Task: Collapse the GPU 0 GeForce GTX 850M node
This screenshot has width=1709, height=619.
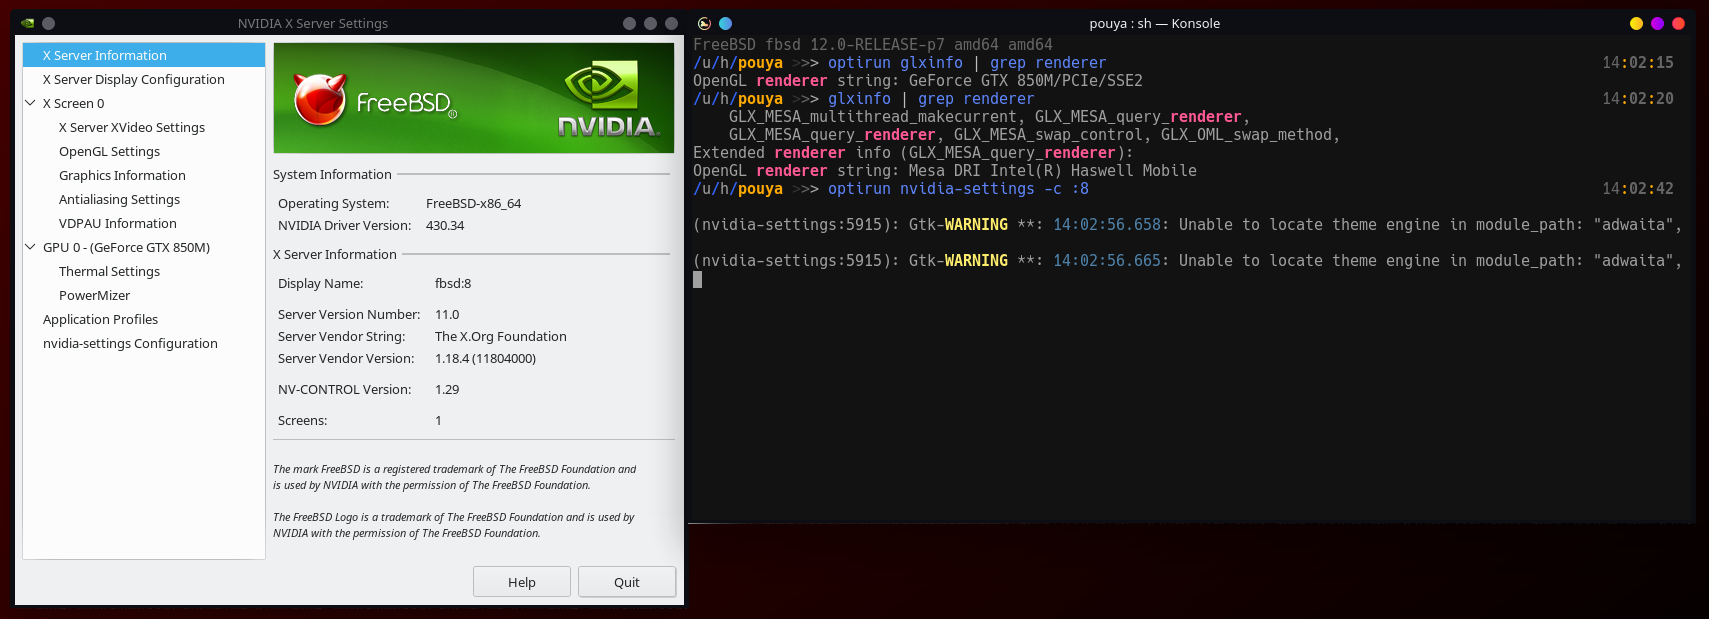Action: coord(30,247)
